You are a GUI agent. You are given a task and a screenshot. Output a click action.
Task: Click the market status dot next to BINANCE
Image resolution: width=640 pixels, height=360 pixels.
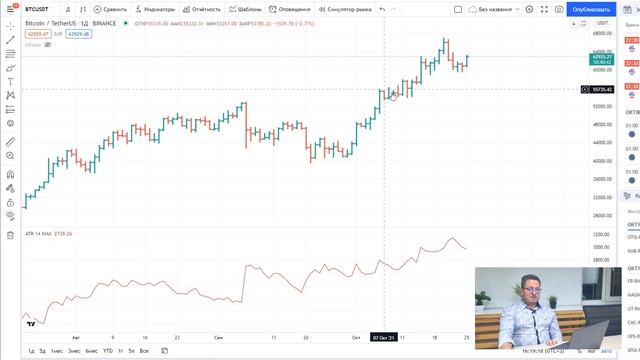126,23
